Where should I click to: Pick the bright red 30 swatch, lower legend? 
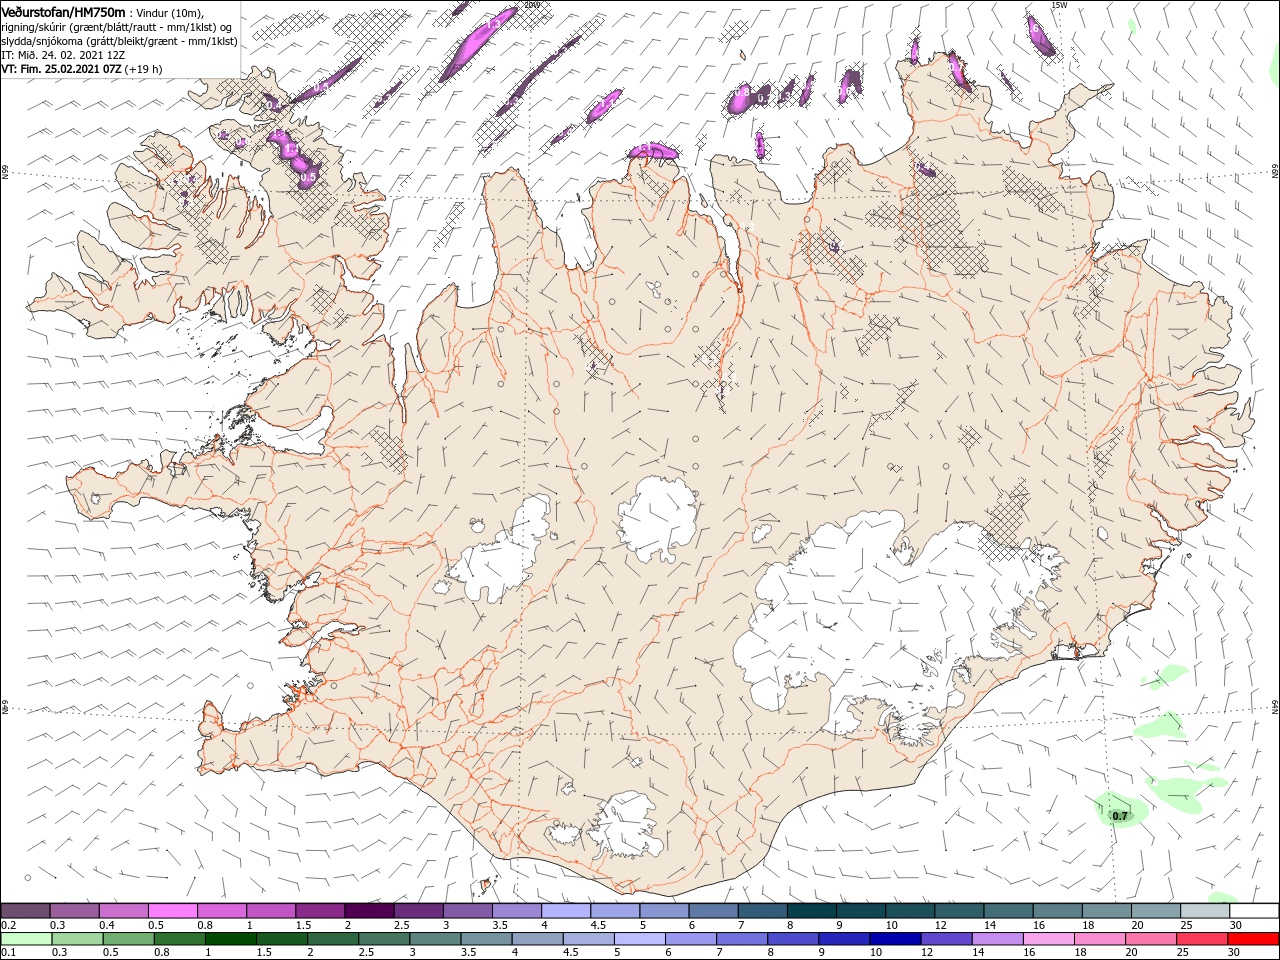click(1253, 939)
